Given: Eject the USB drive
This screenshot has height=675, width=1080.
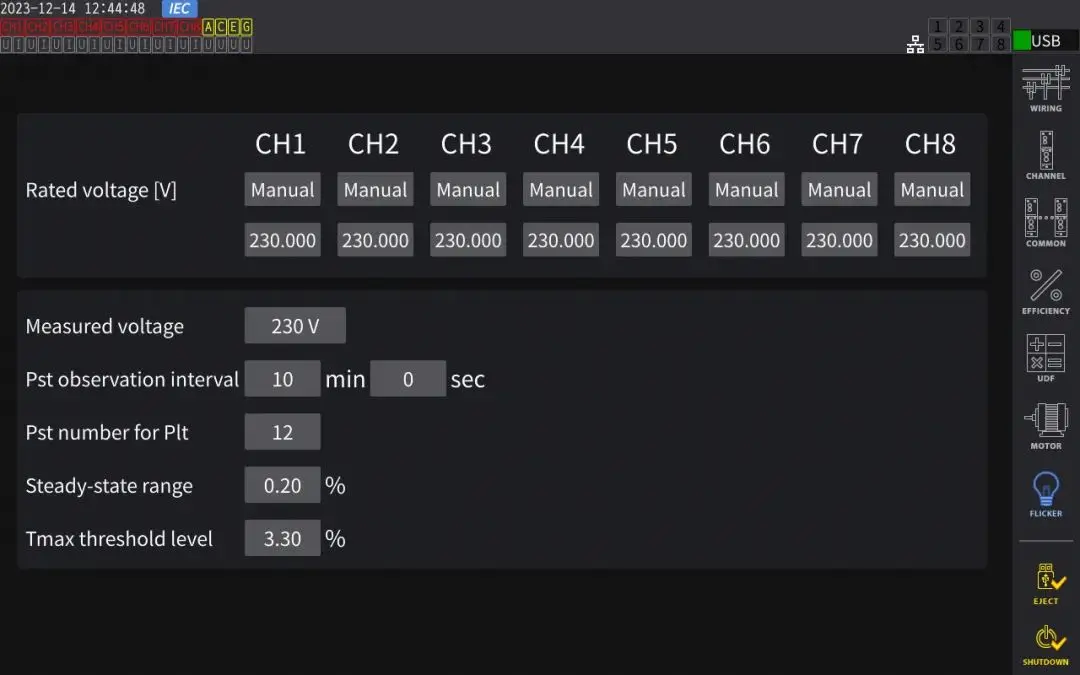Looking at the screenshot, I should coord(1046,582).
